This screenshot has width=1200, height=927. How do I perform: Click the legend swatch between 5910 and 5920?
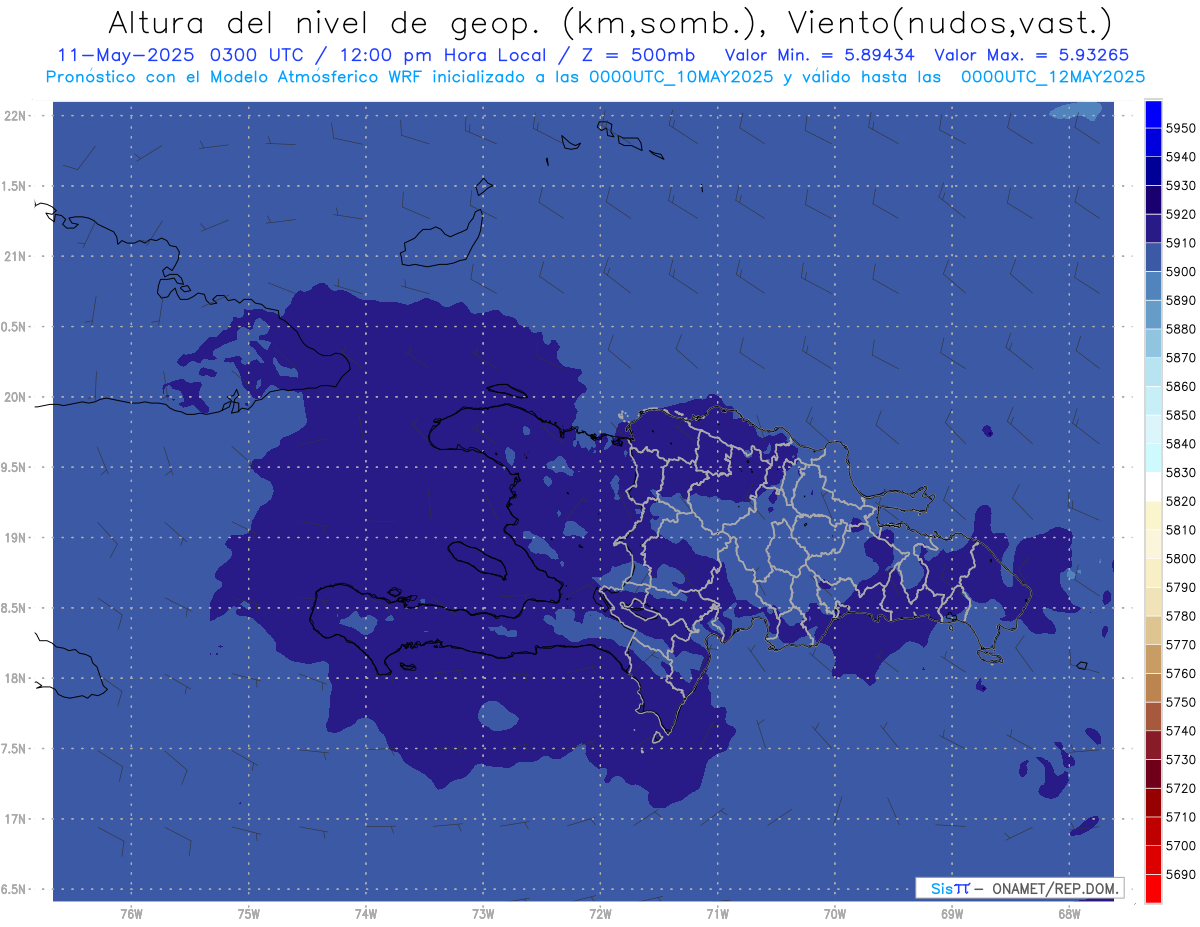1153,229
